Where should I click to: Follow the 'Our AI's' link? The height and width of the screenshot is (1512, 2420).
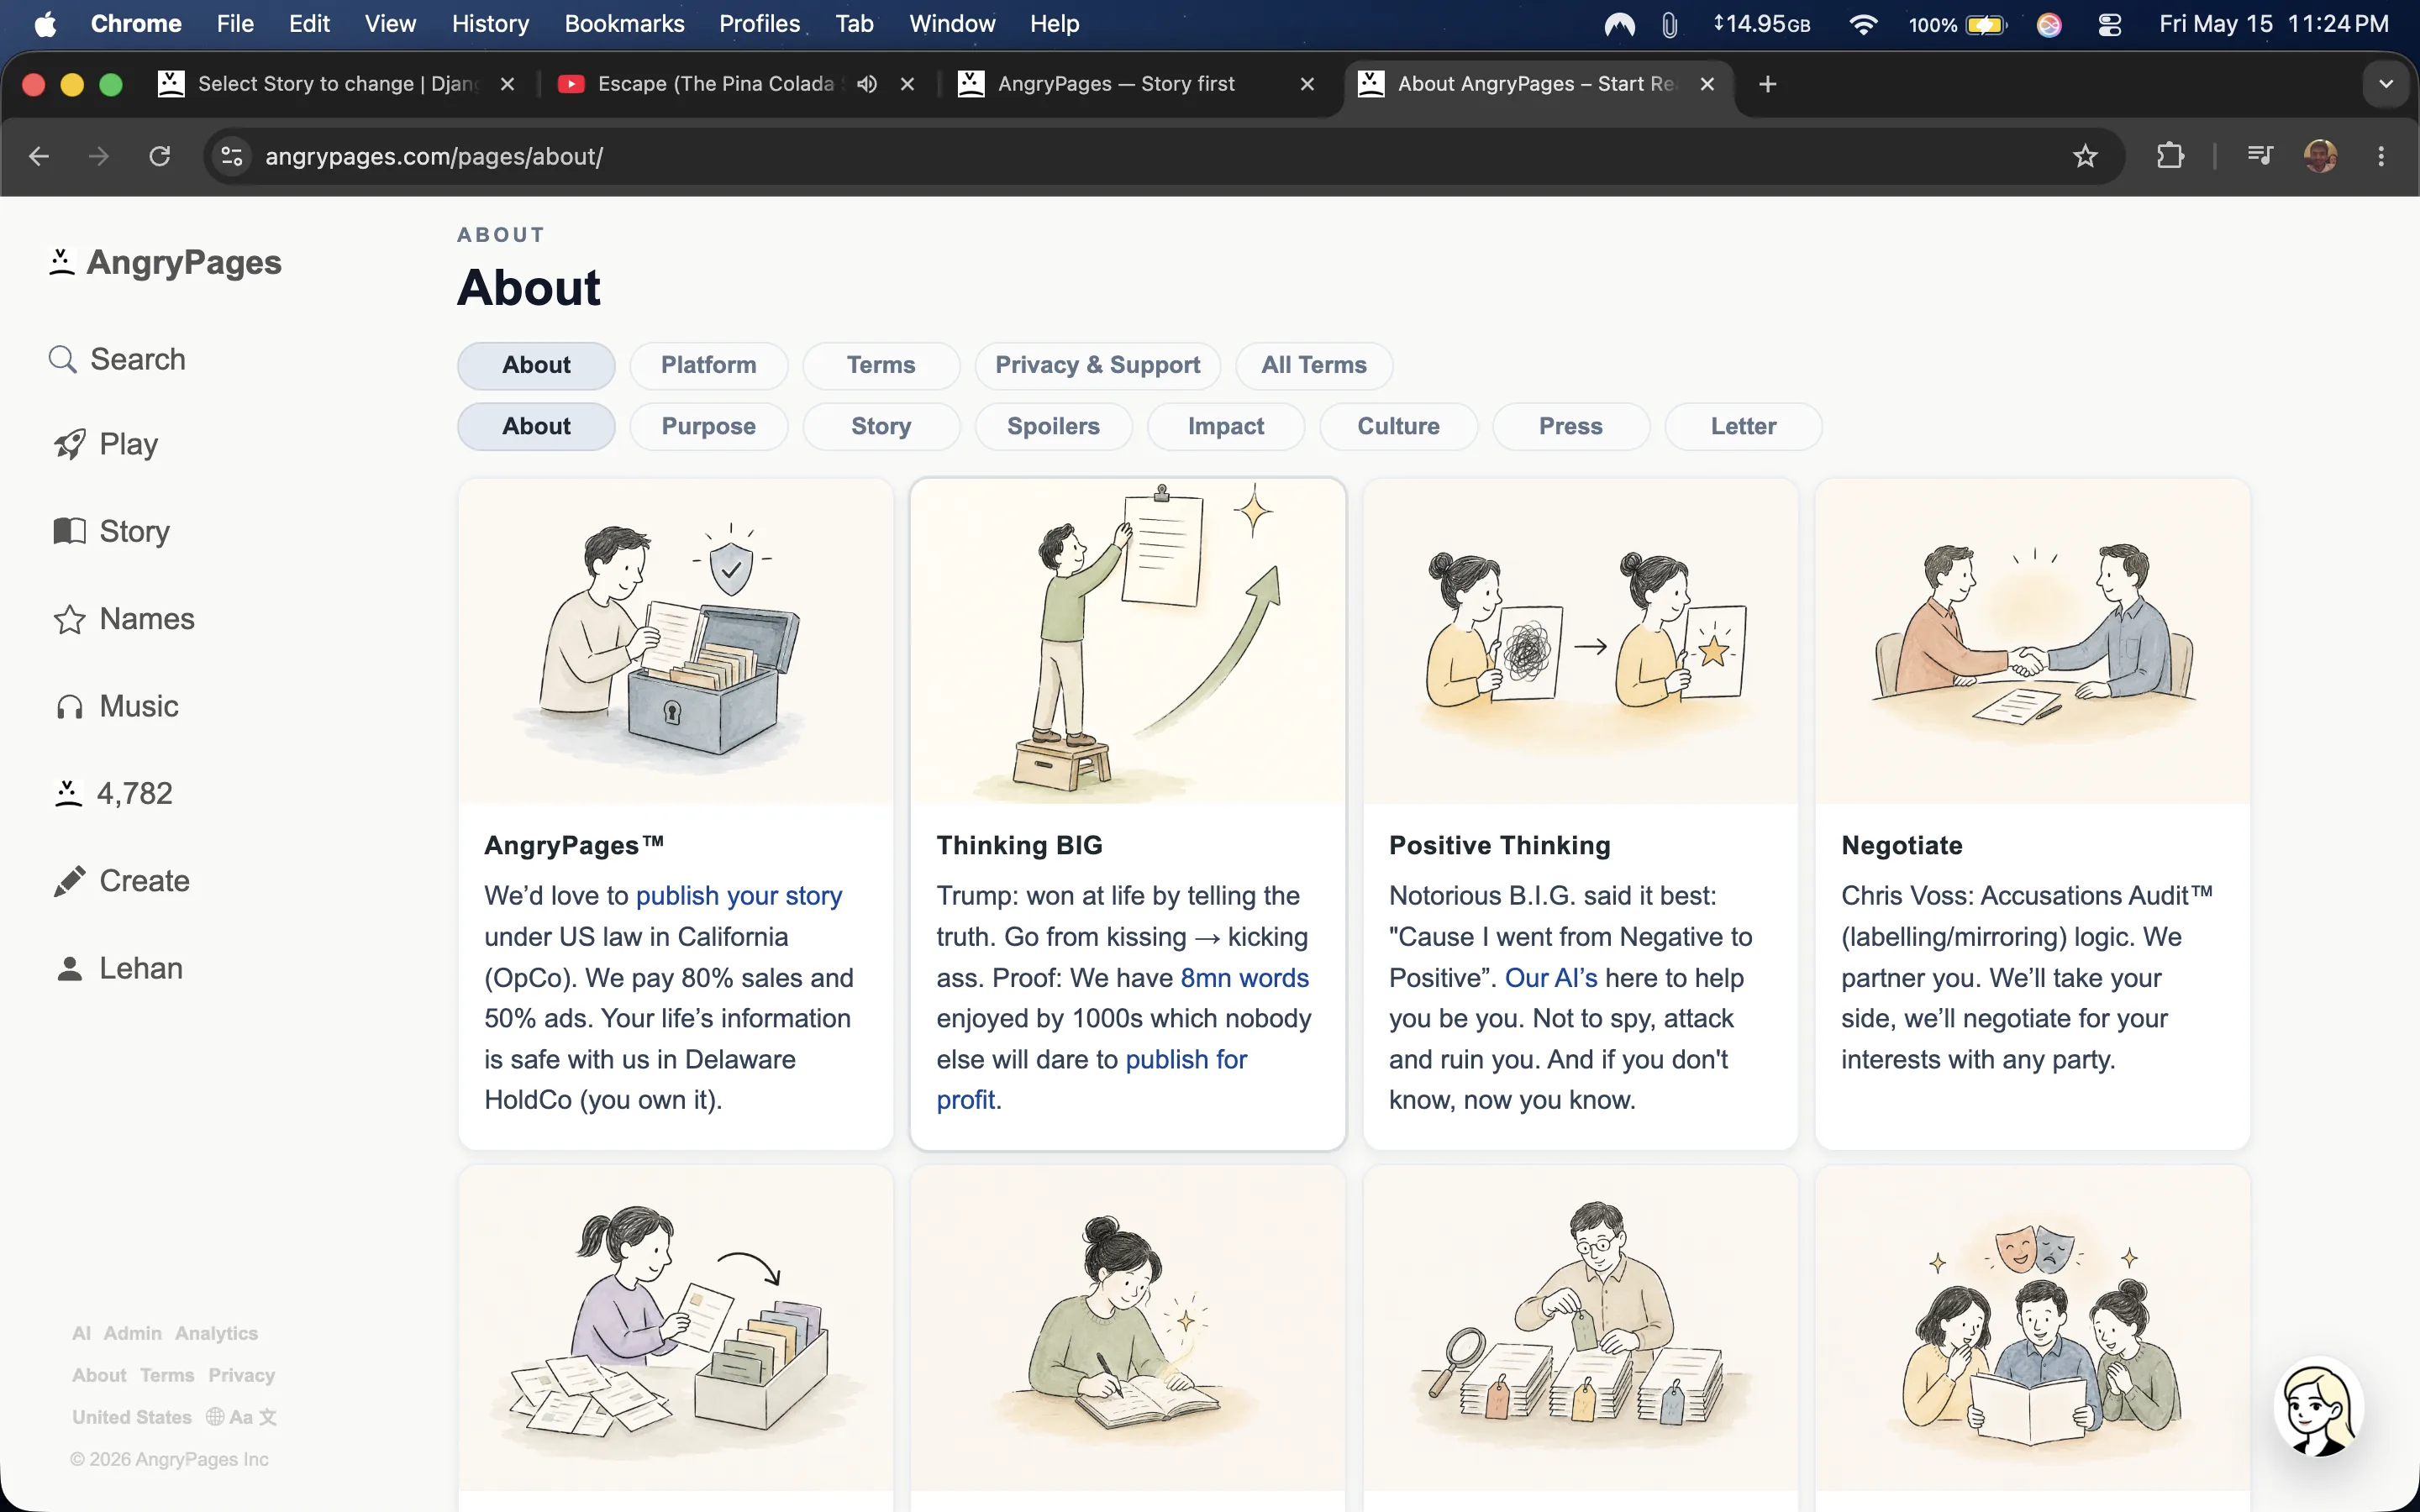click(1551, 978)
